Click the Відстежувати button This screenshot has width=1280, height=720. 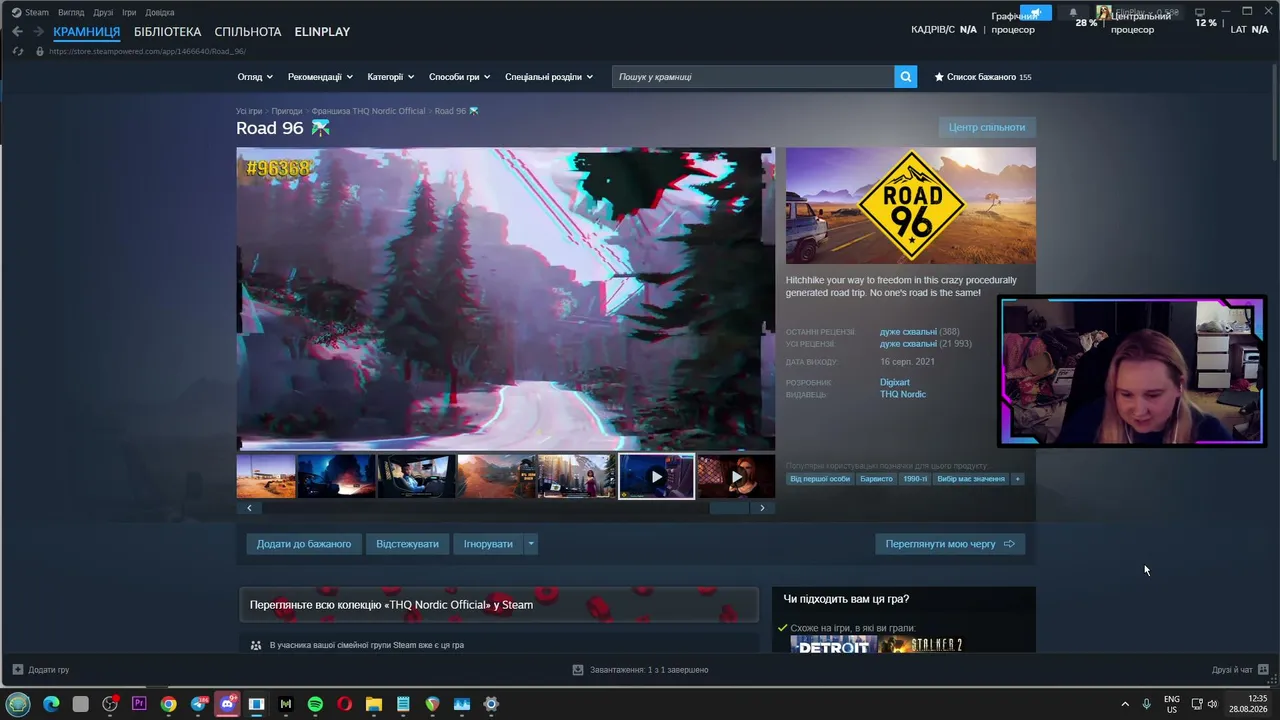click(x=407, y=544)
